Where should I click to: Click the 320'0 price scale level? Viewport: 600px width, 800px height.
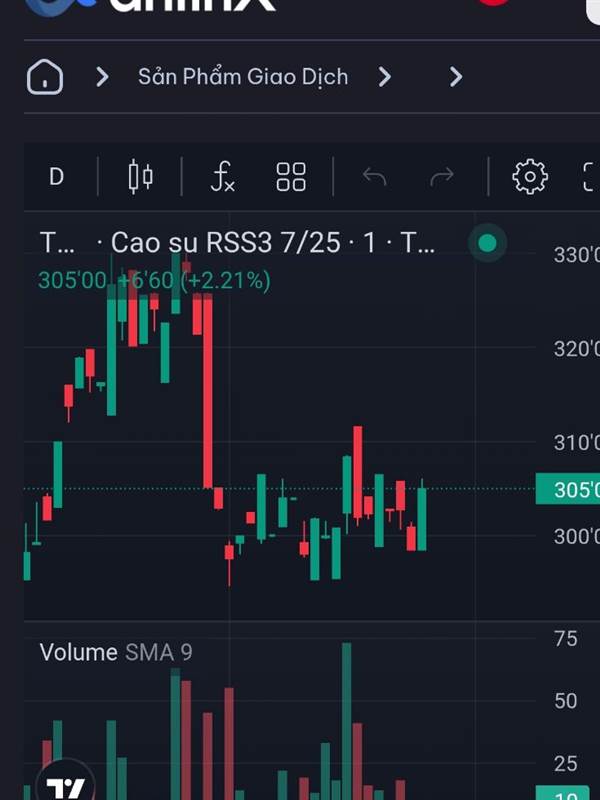pos(577,349)
